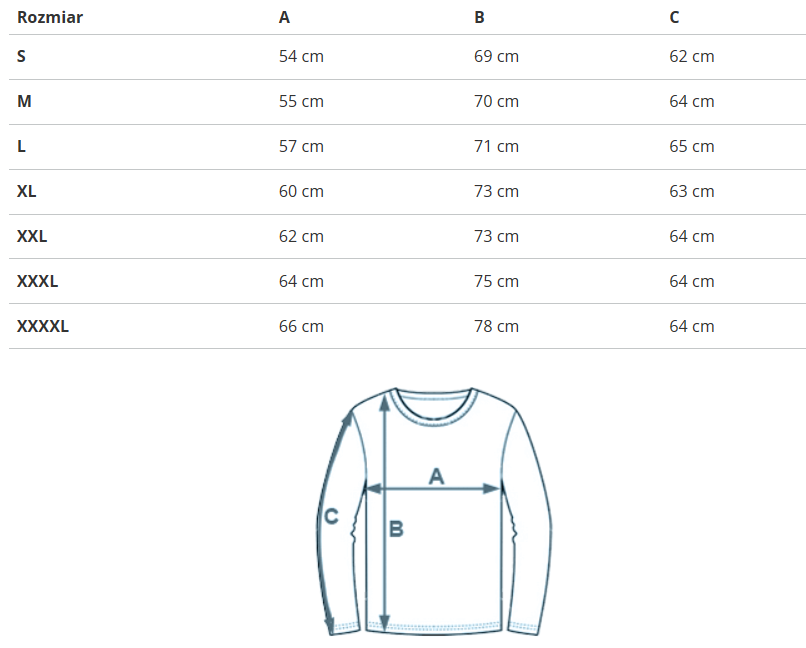Select the XXL size row label
This screenshot has width=806, height=648.
(x=32, y=236)
